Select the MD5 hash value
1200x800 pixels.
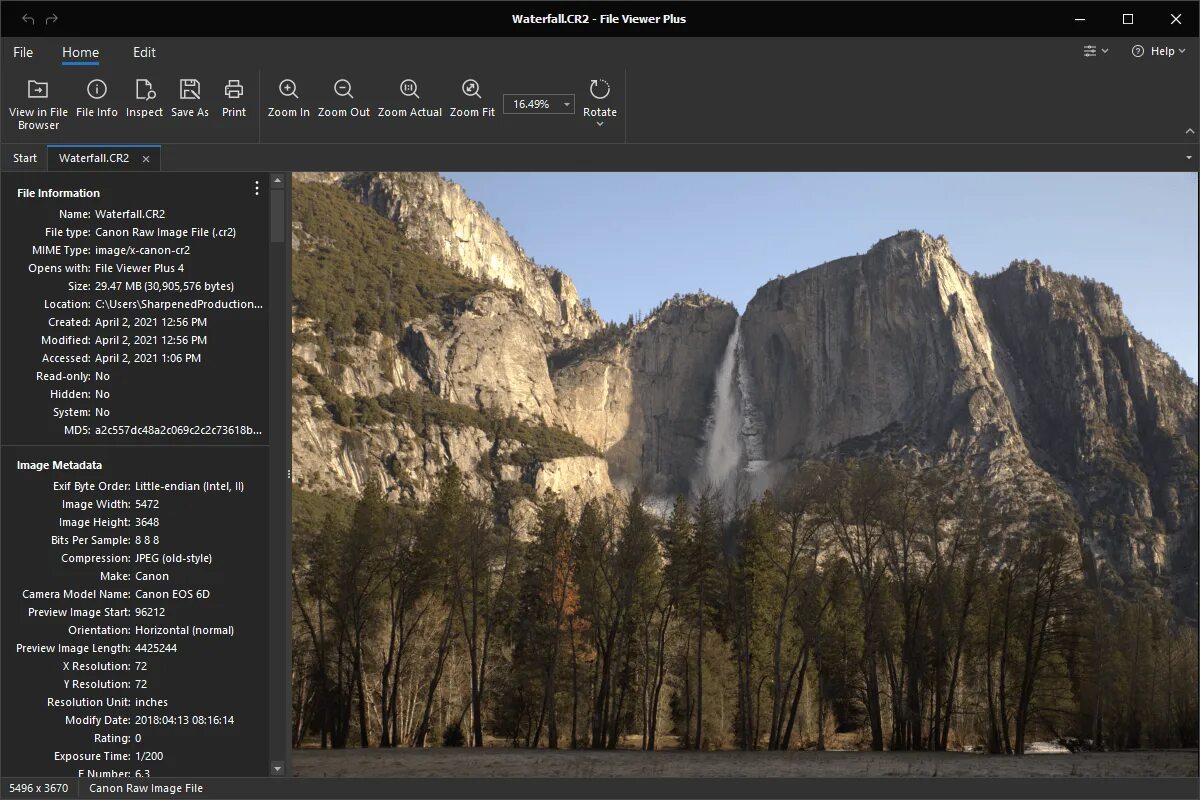179,430
